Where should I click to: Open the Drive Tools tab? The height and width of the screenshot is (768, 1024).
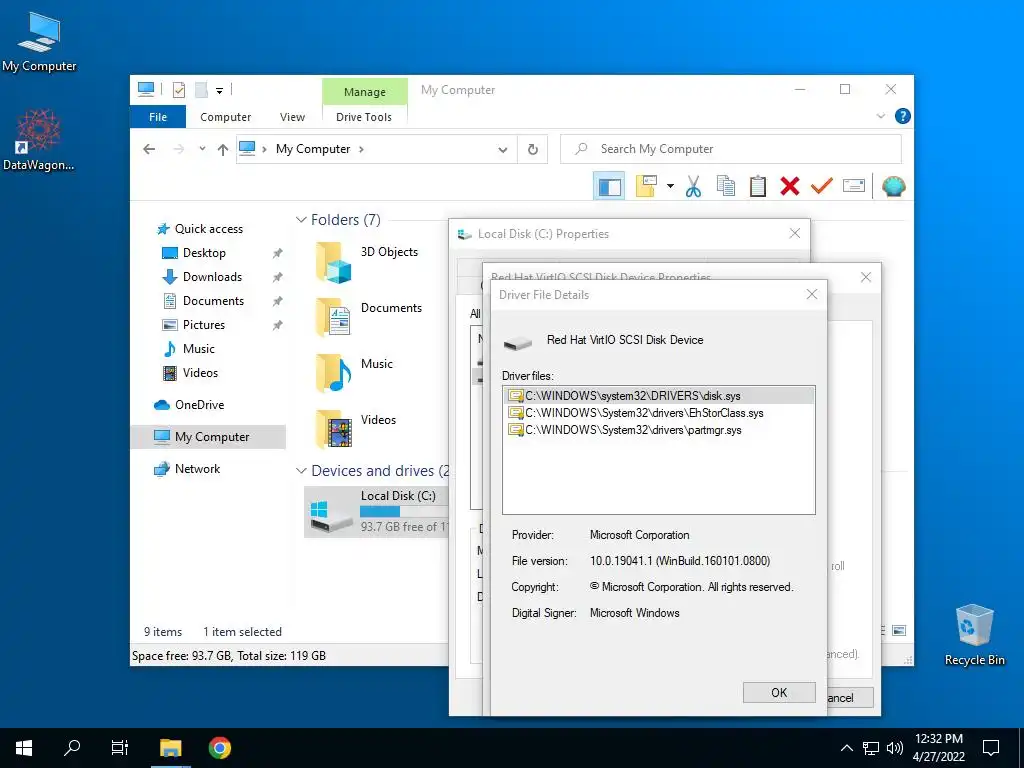364,117
